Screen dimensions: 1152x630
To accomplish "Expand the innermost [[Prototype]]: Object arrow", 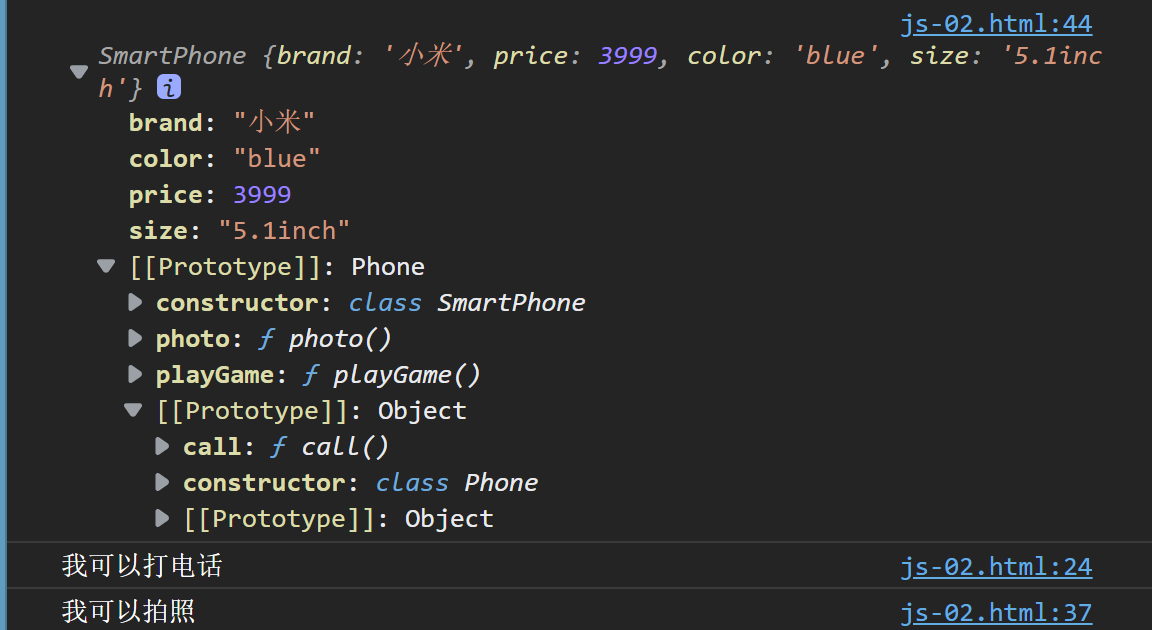I will click(162, 518).
